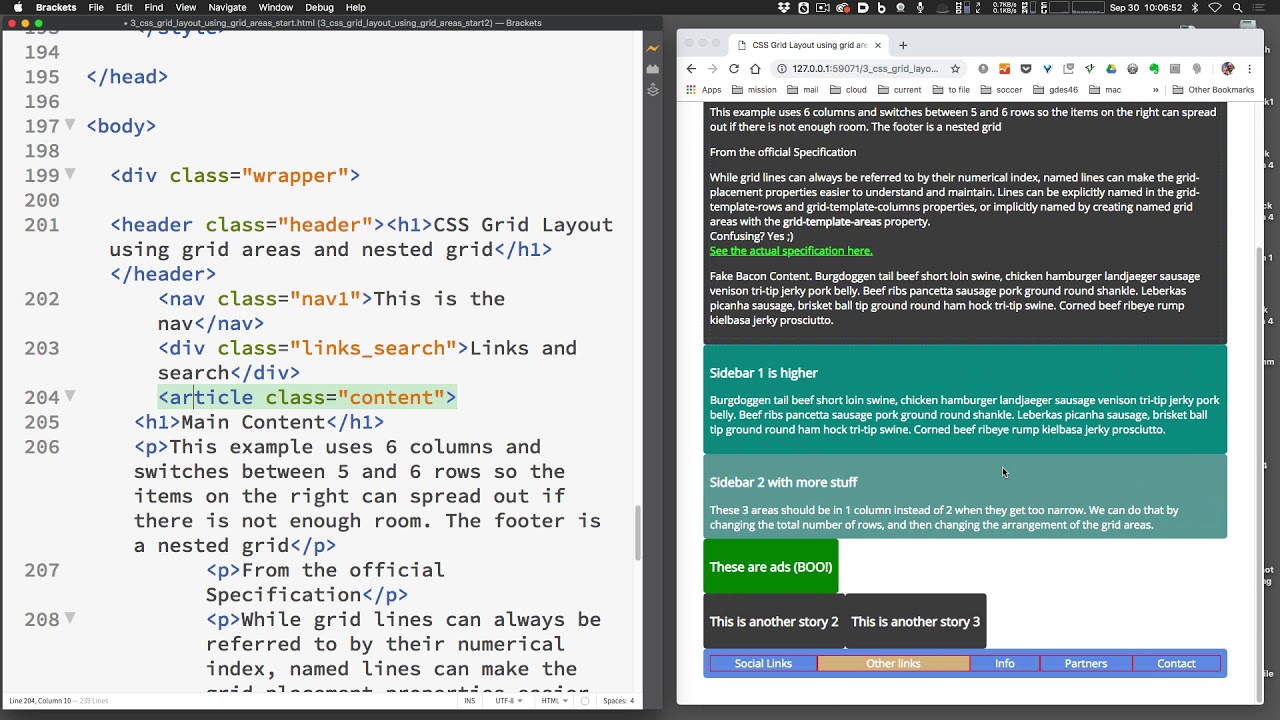Open the Apps shortcut in bookmarks bar
The height and width of the screenshot is (720, 1280).
click(705, 89)
